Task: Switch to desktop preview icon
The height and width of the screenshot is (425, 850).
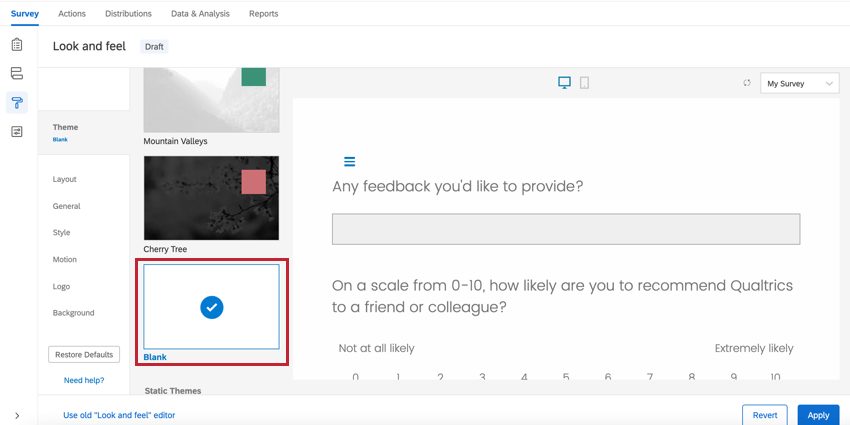Action: coord(564,83)
